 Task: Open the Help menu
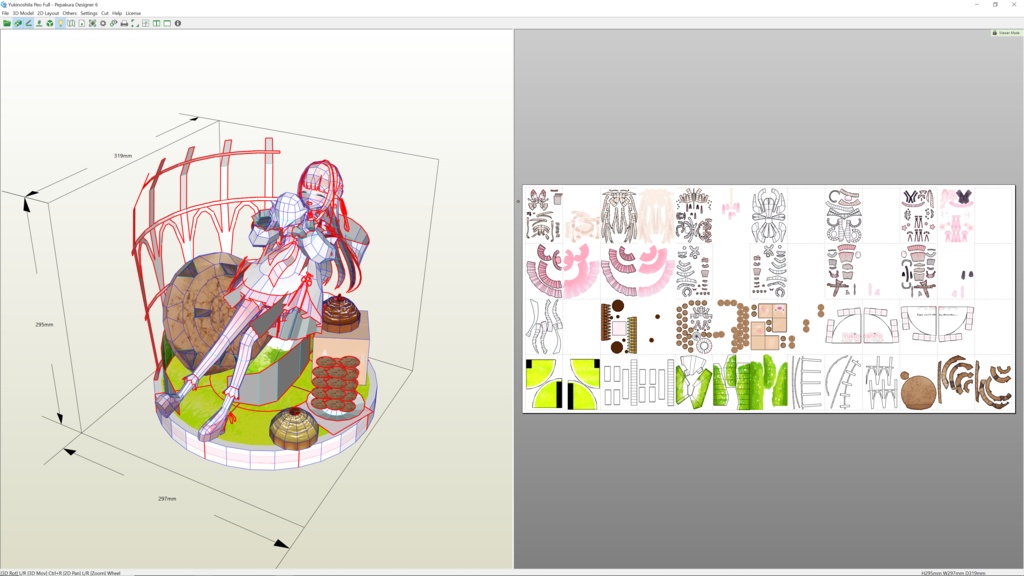117,13
